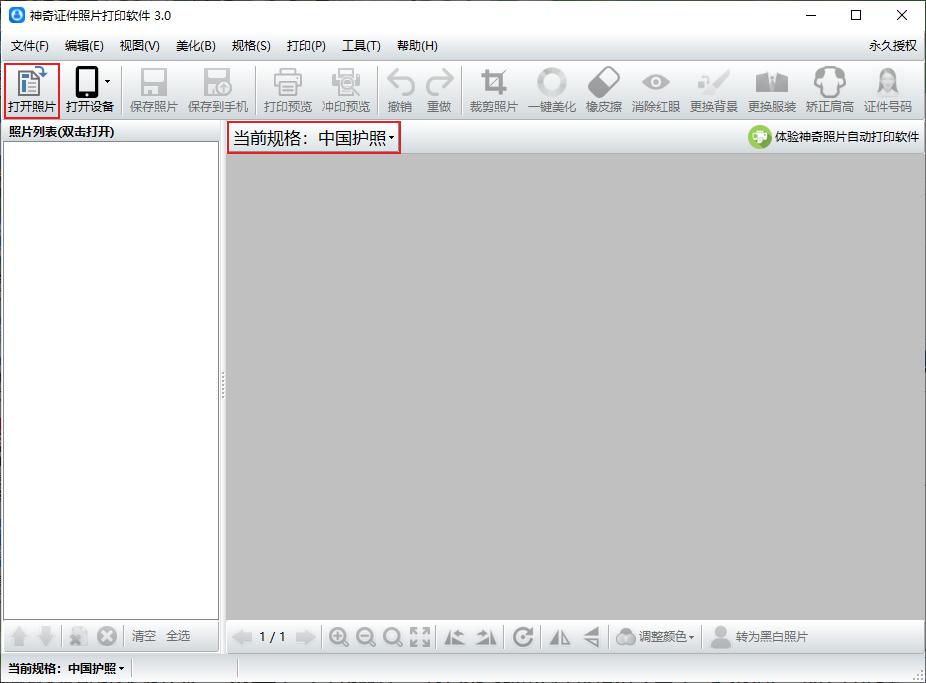Toggle the horizontal flip icon

click(560, 637)
